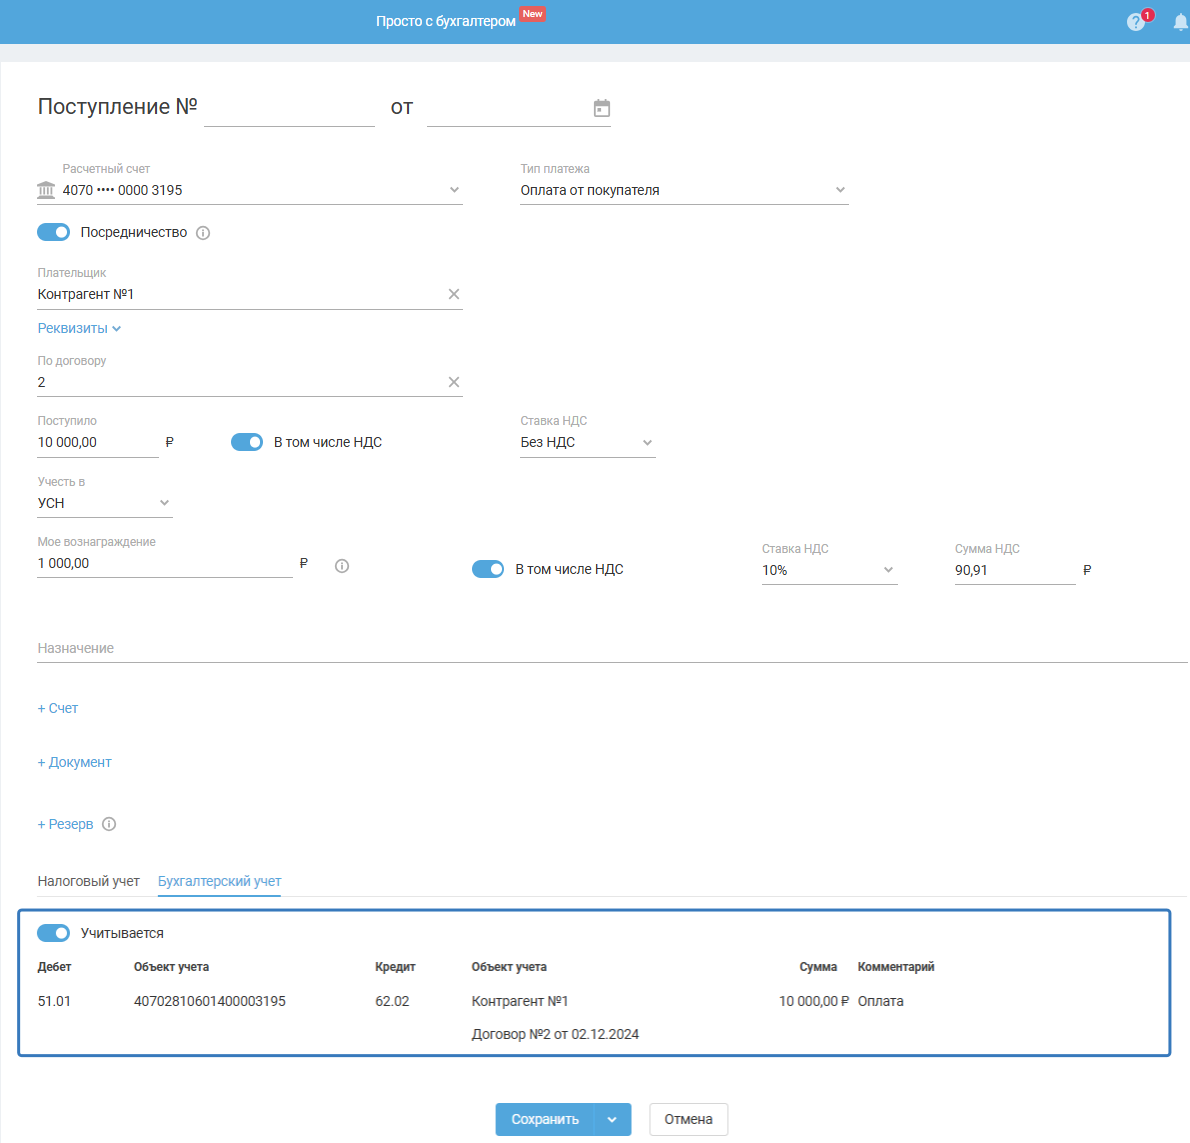Expand the Учесть в УСН dropdown
This screenshot has height=1143, width=1190.
pos(104,503)
